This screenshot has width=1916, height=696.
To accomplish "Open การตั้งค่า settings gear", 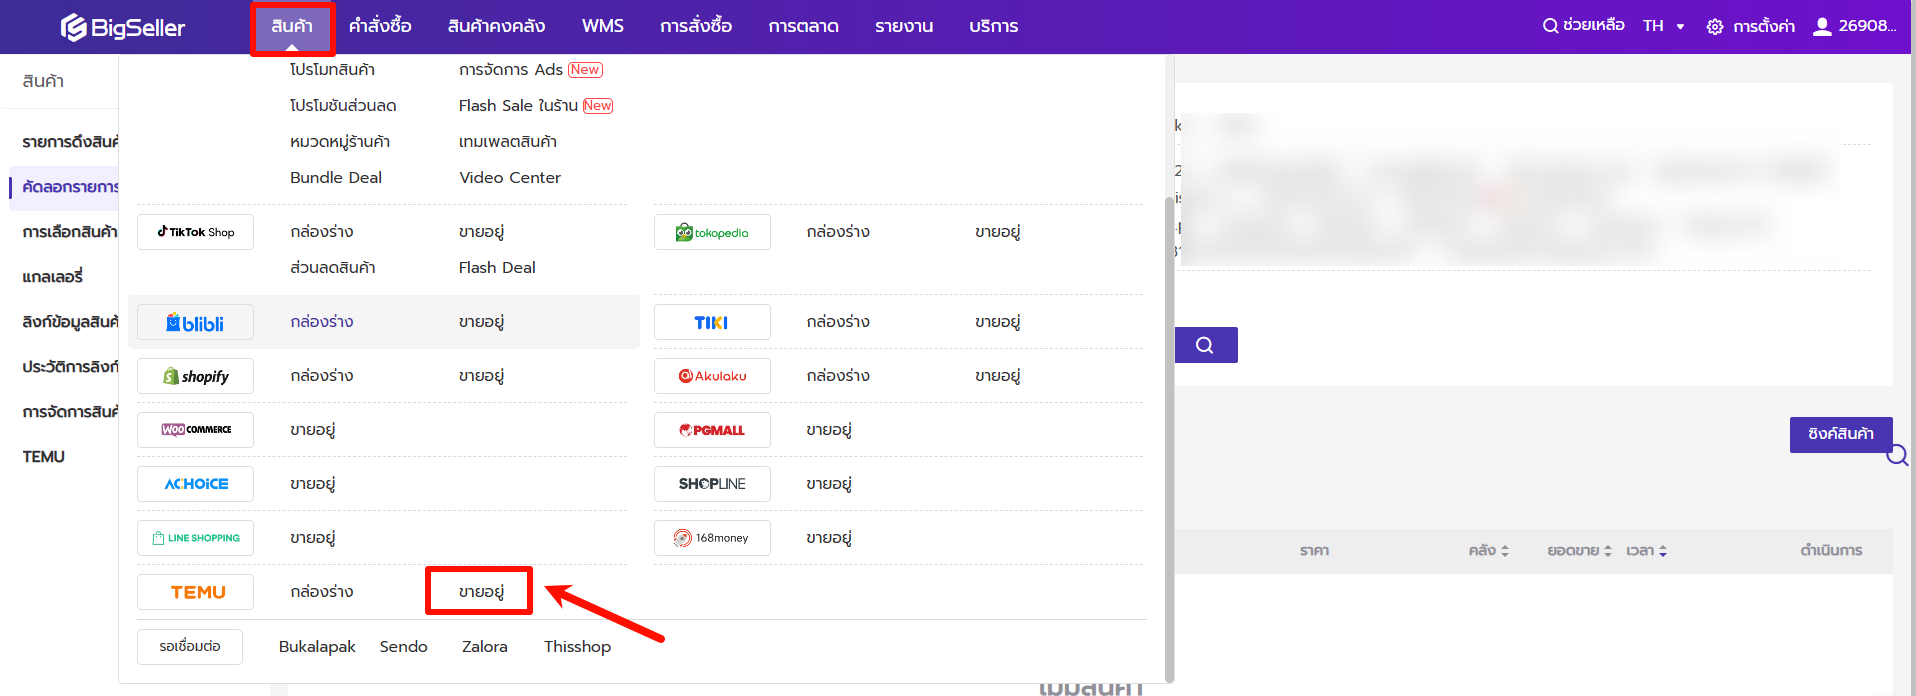I will point(1750,27).
